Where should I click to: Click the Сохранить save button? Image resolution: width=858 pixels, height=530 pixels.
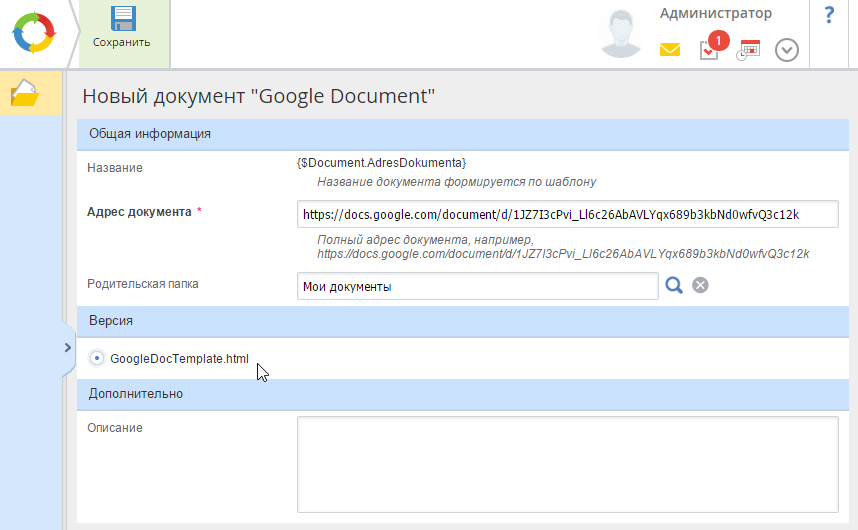click(x=122, y=29)
